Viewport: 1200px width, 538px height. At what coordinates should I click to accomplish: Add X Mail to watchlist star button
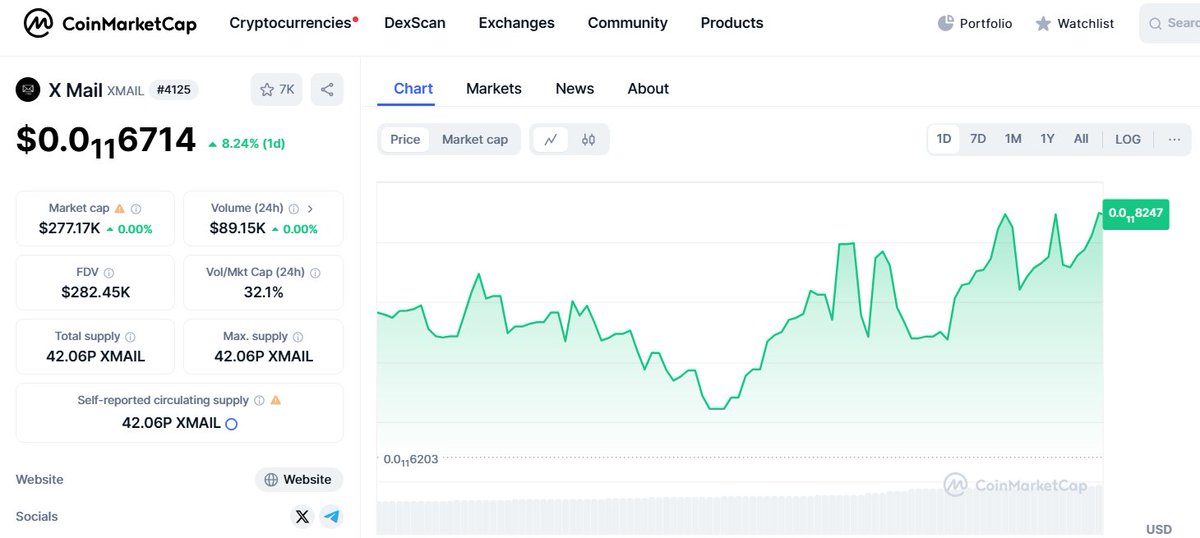point(277,90)
